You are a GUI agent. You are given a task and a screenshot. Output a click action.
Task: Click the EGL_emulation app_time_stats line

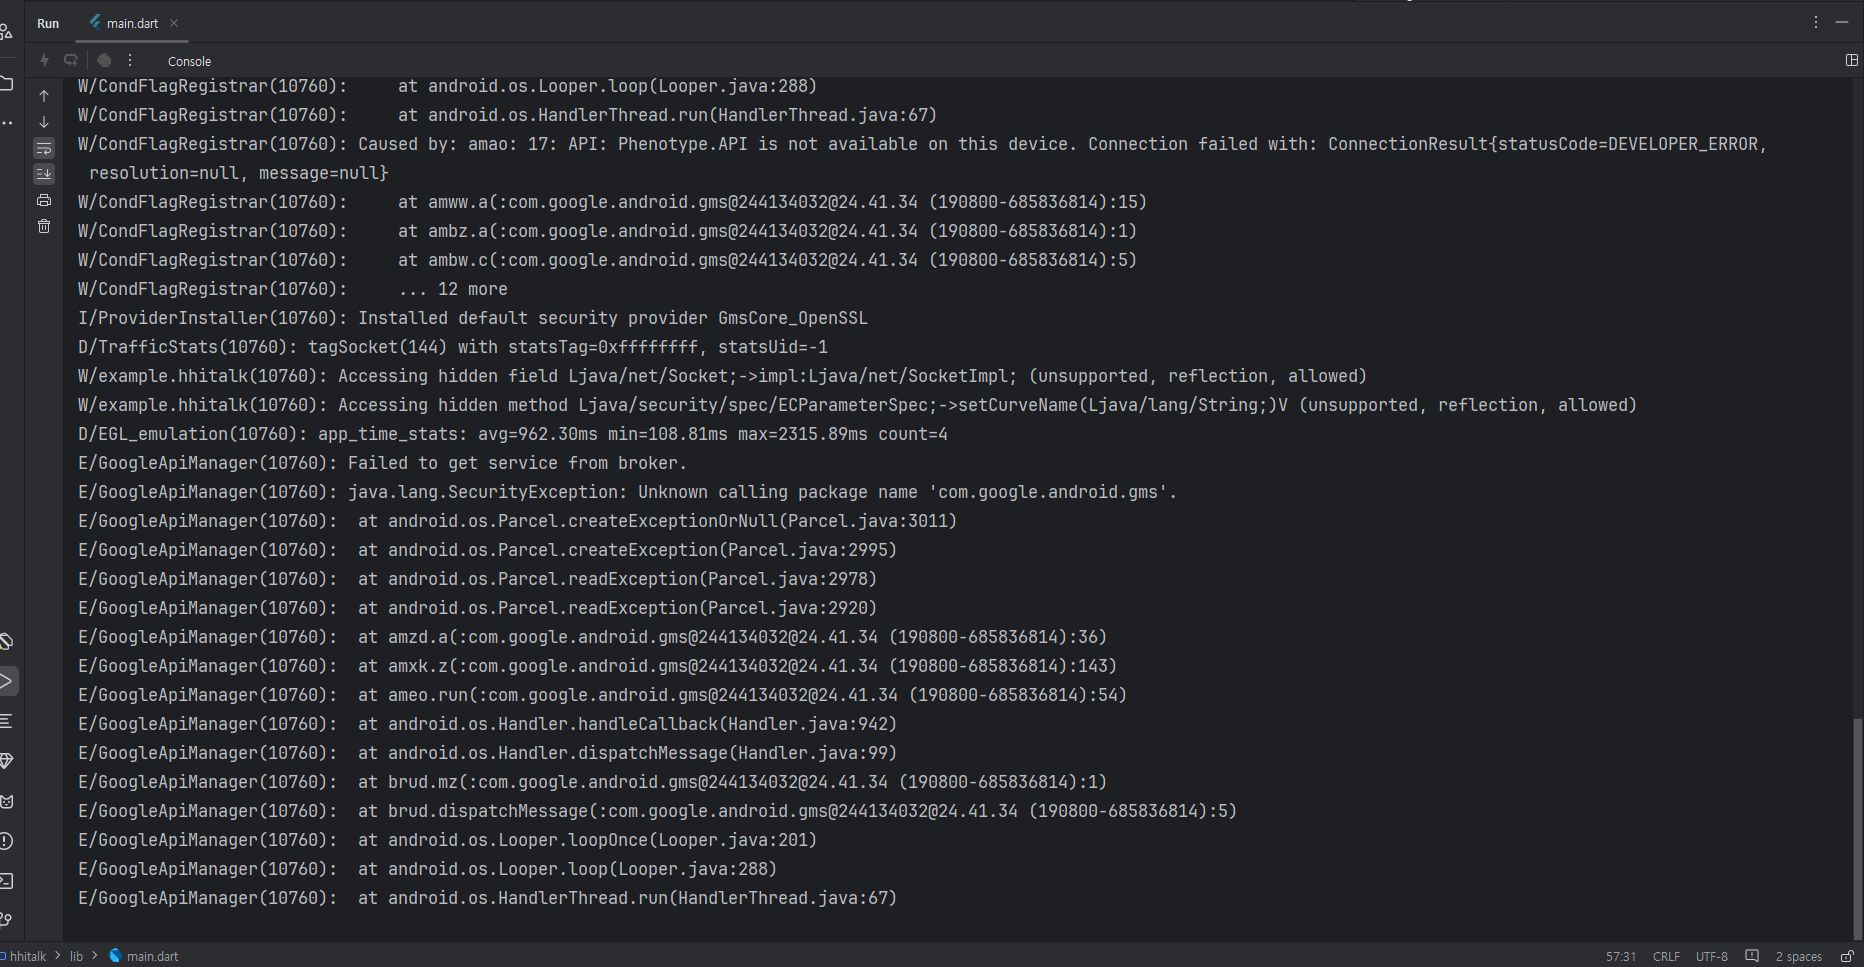513,434
